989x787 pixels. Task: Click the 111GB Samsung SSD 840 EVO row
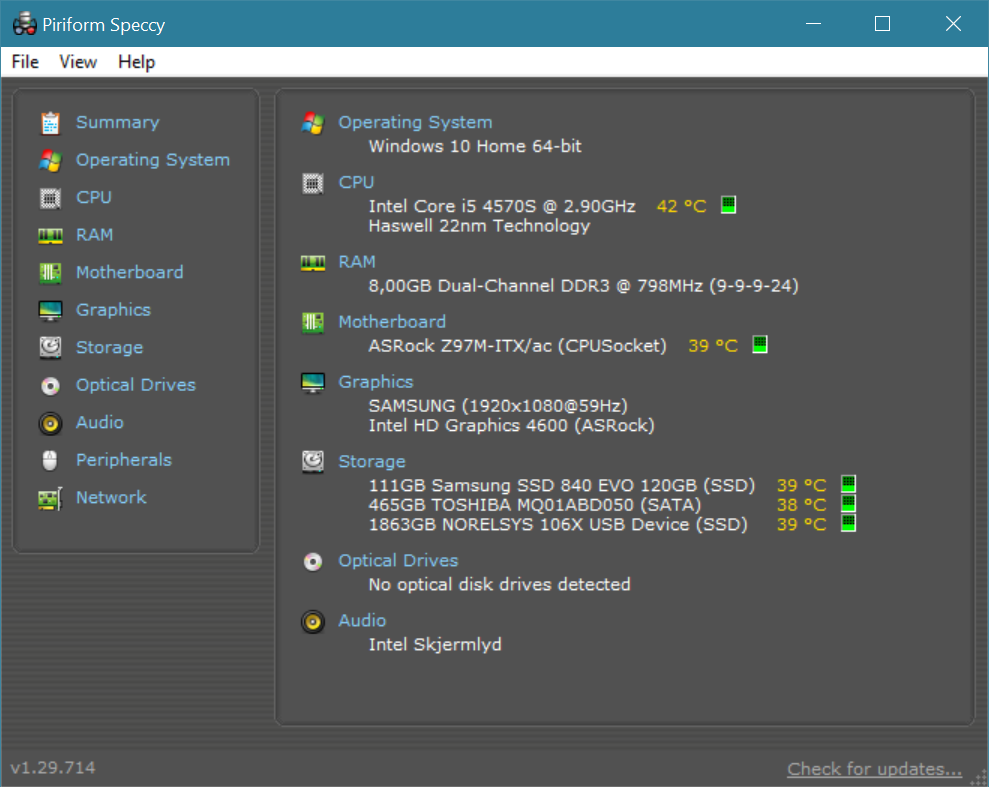[x=561, y=486]
